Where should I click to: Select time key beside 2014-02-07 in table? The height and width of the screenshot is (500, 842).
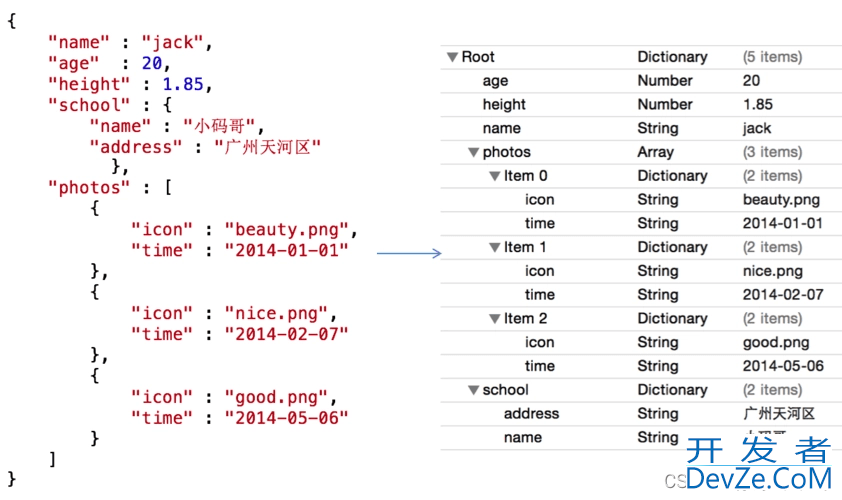click(540, 295)
